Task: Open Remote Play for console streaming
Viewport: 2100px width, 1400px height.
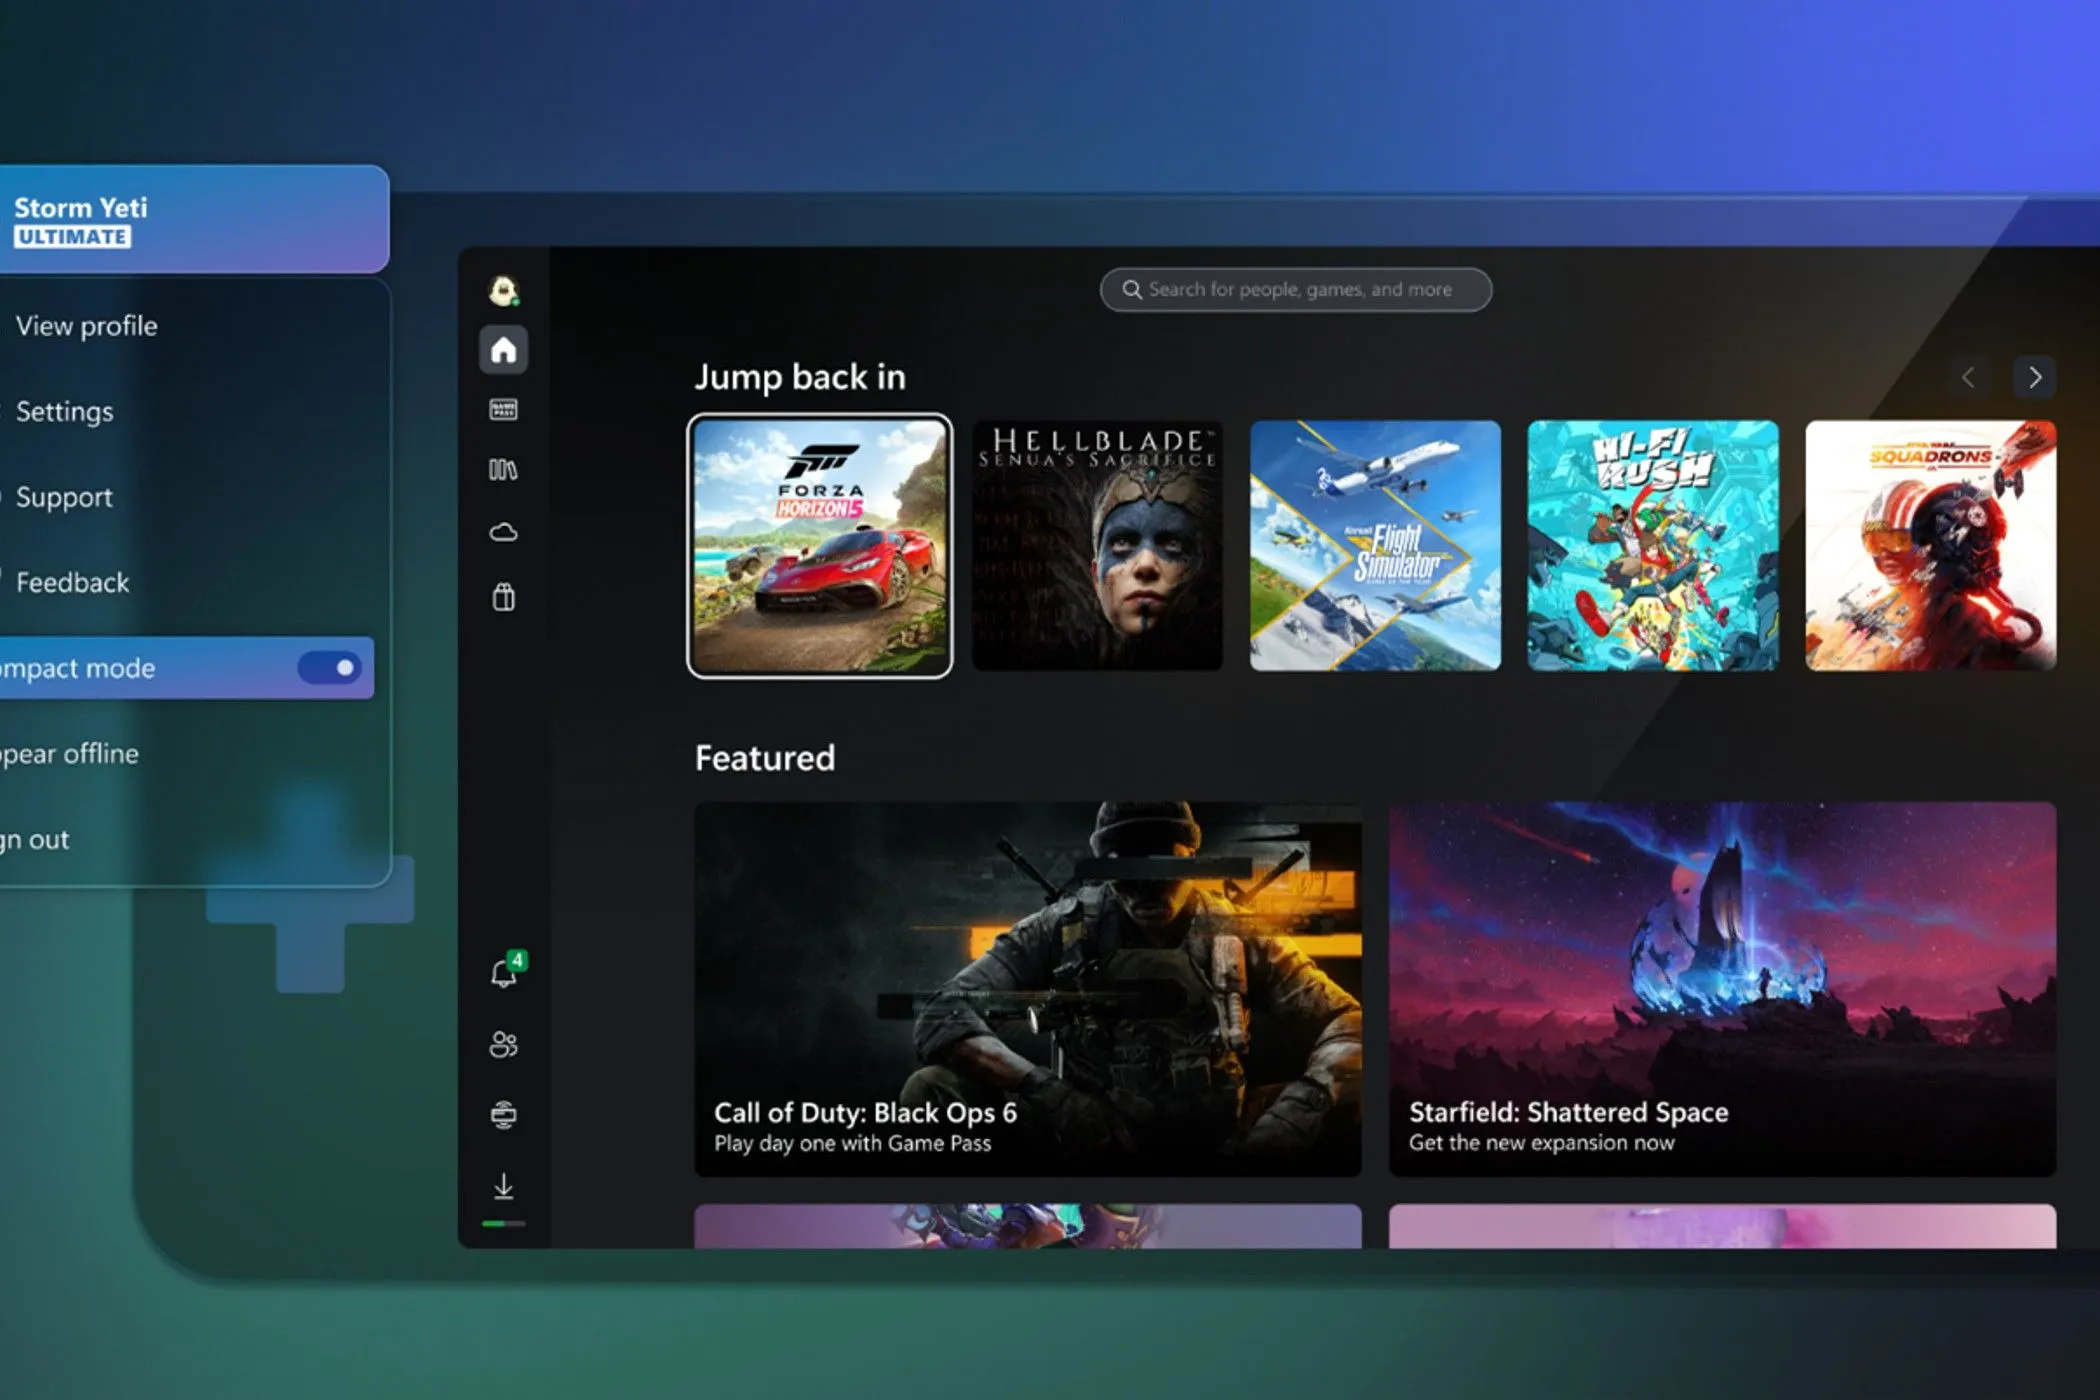Action: pos(503,1115)
